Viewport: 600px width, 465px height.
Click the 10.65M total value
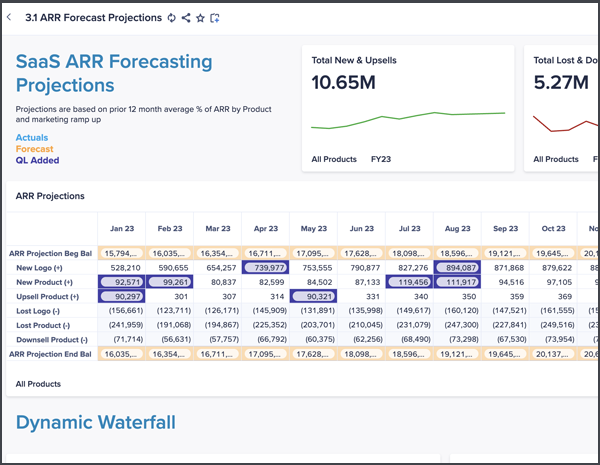[x=343, y=82]
